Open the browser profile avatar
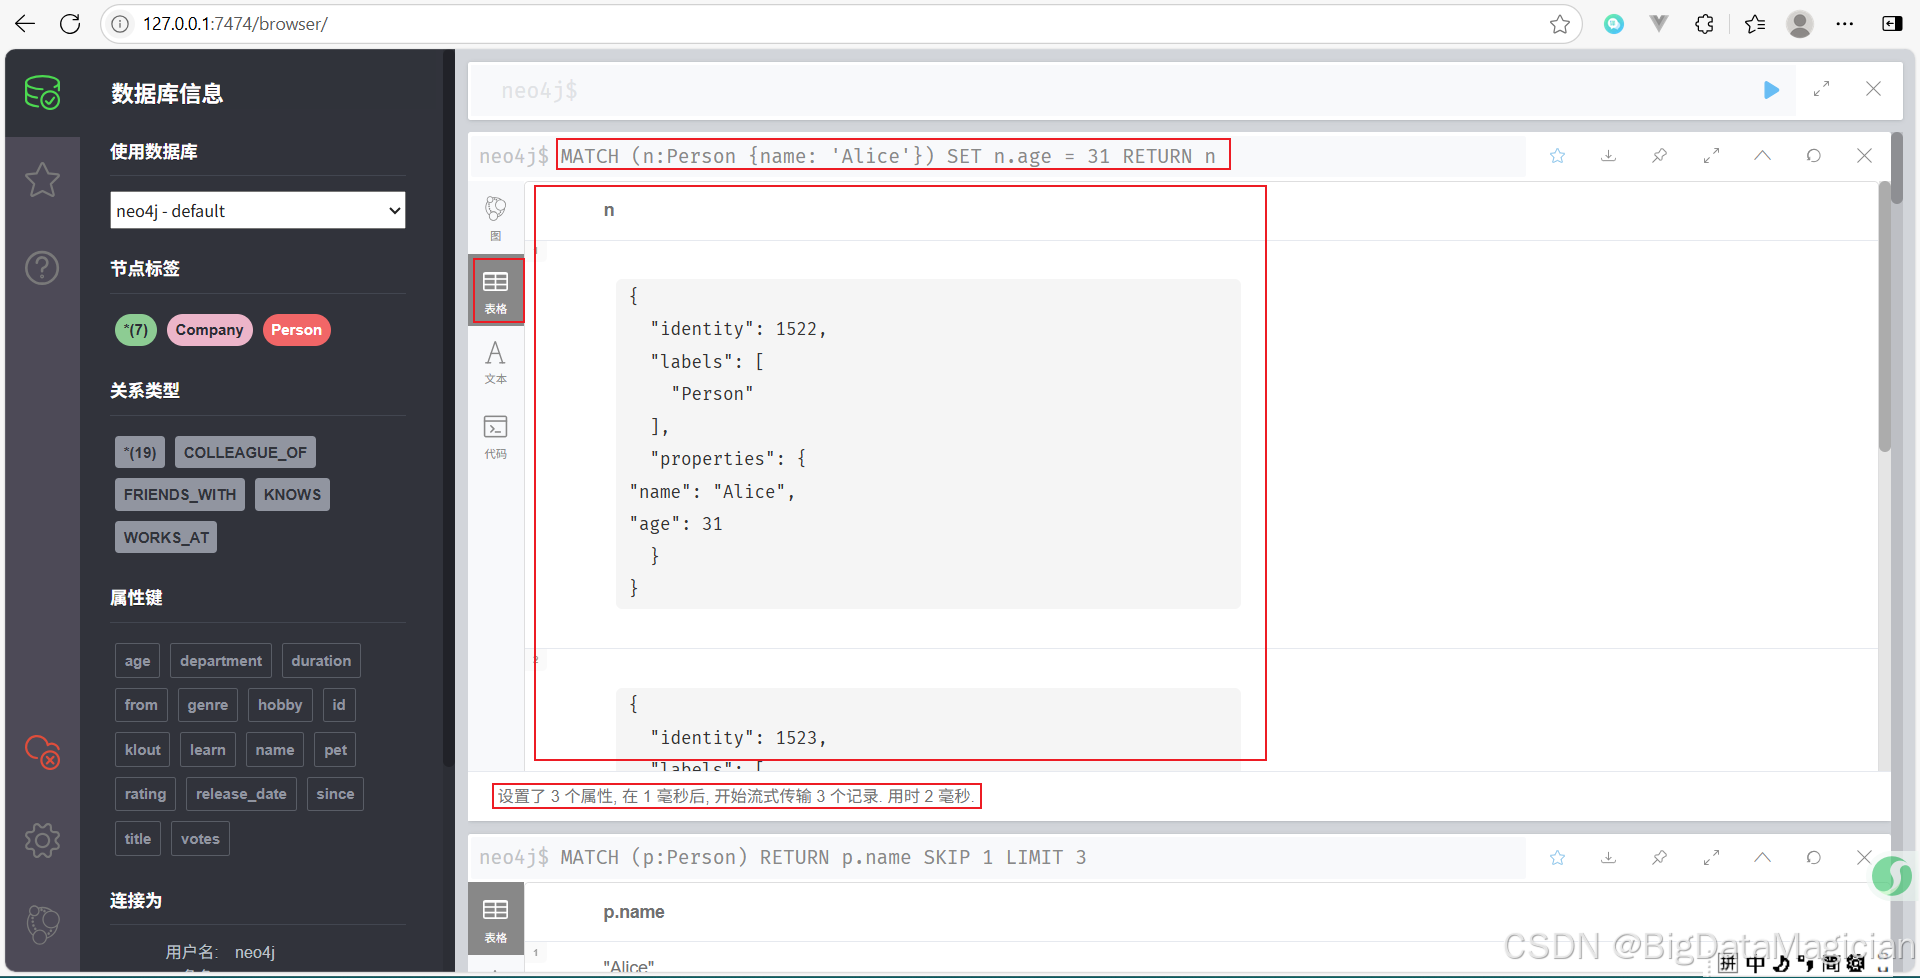The height and width of the screenshot is (978, 1920). coord(1800,24)
